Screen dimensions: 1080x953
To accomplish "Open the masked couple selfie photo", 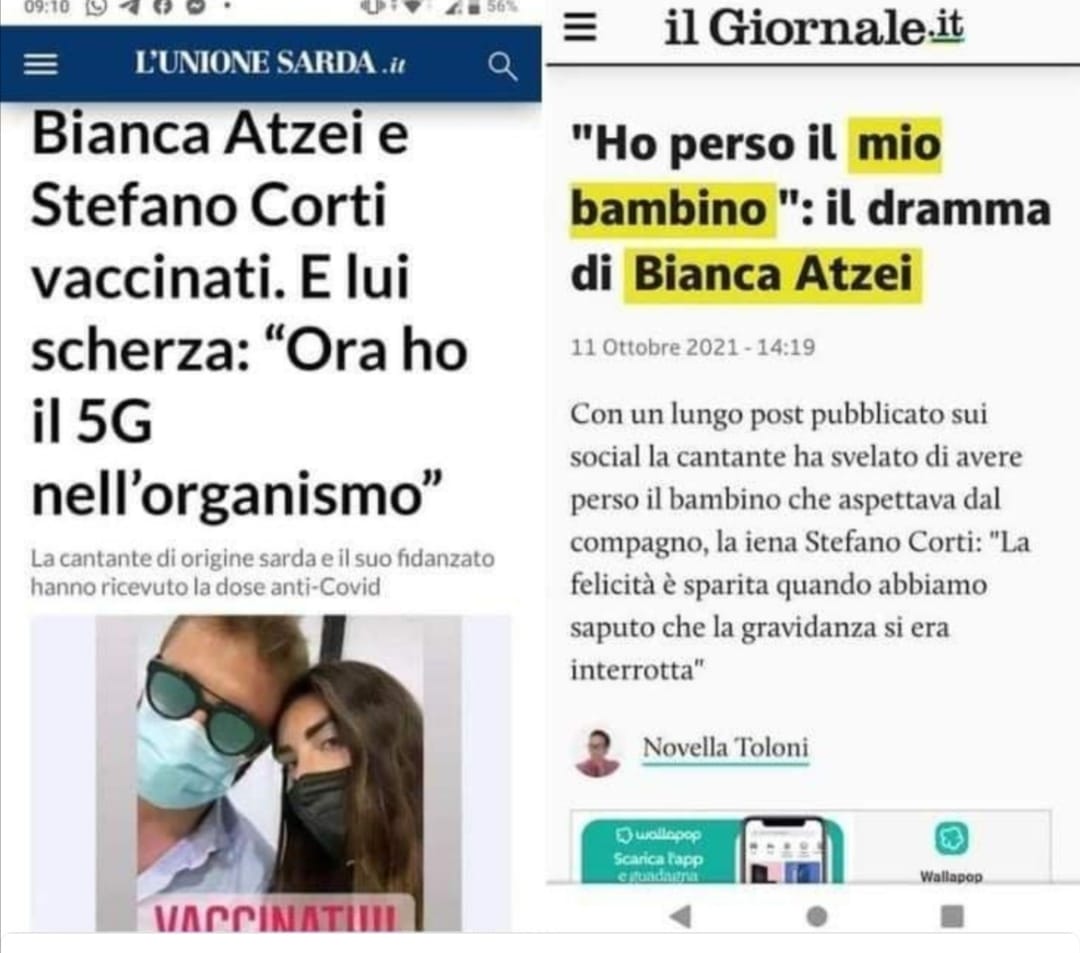I will click(x=271, y=773).
